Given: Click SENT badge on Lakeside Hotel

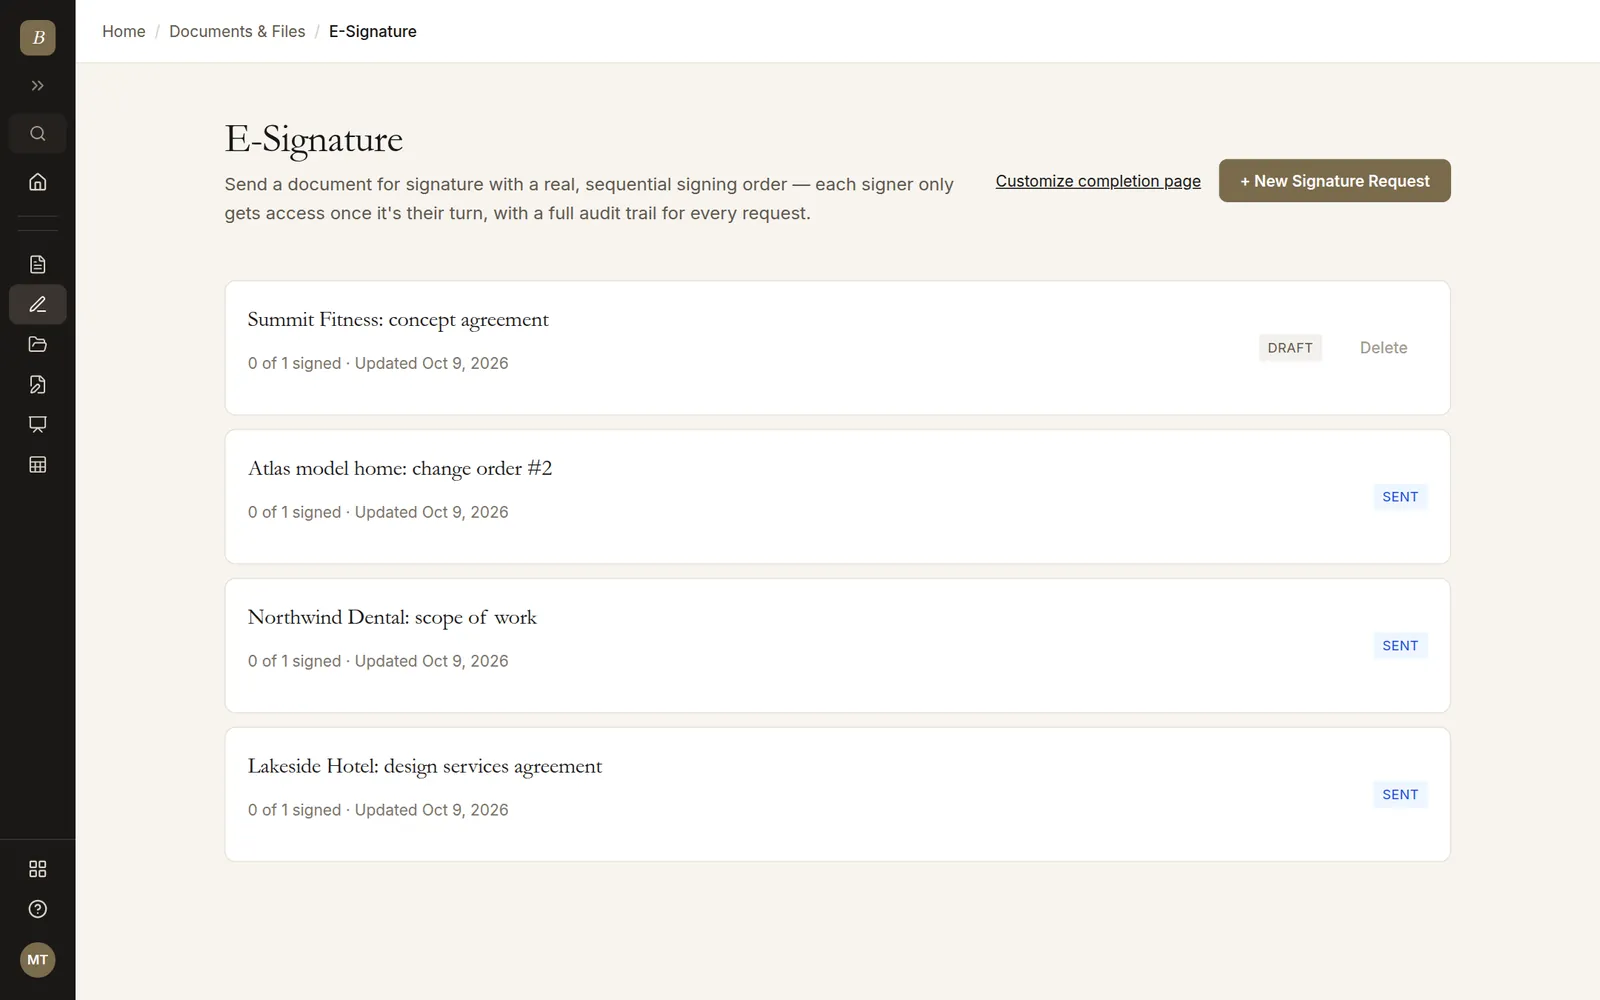Looking at the screenshot, I should (x=1400, y=795).
